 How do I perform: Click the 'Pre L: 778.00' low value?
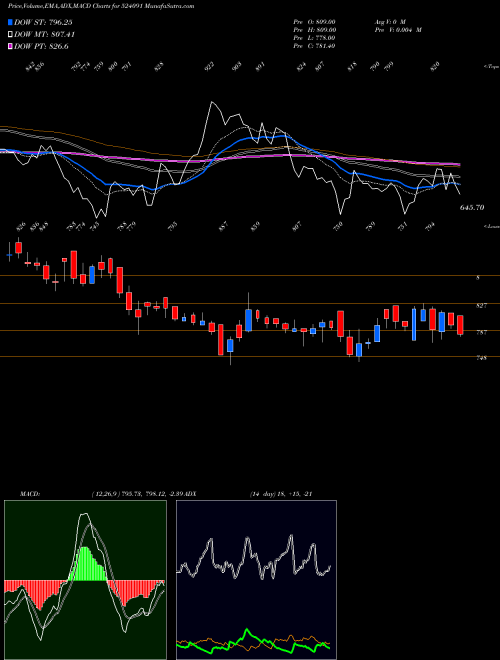coord(314,38)
